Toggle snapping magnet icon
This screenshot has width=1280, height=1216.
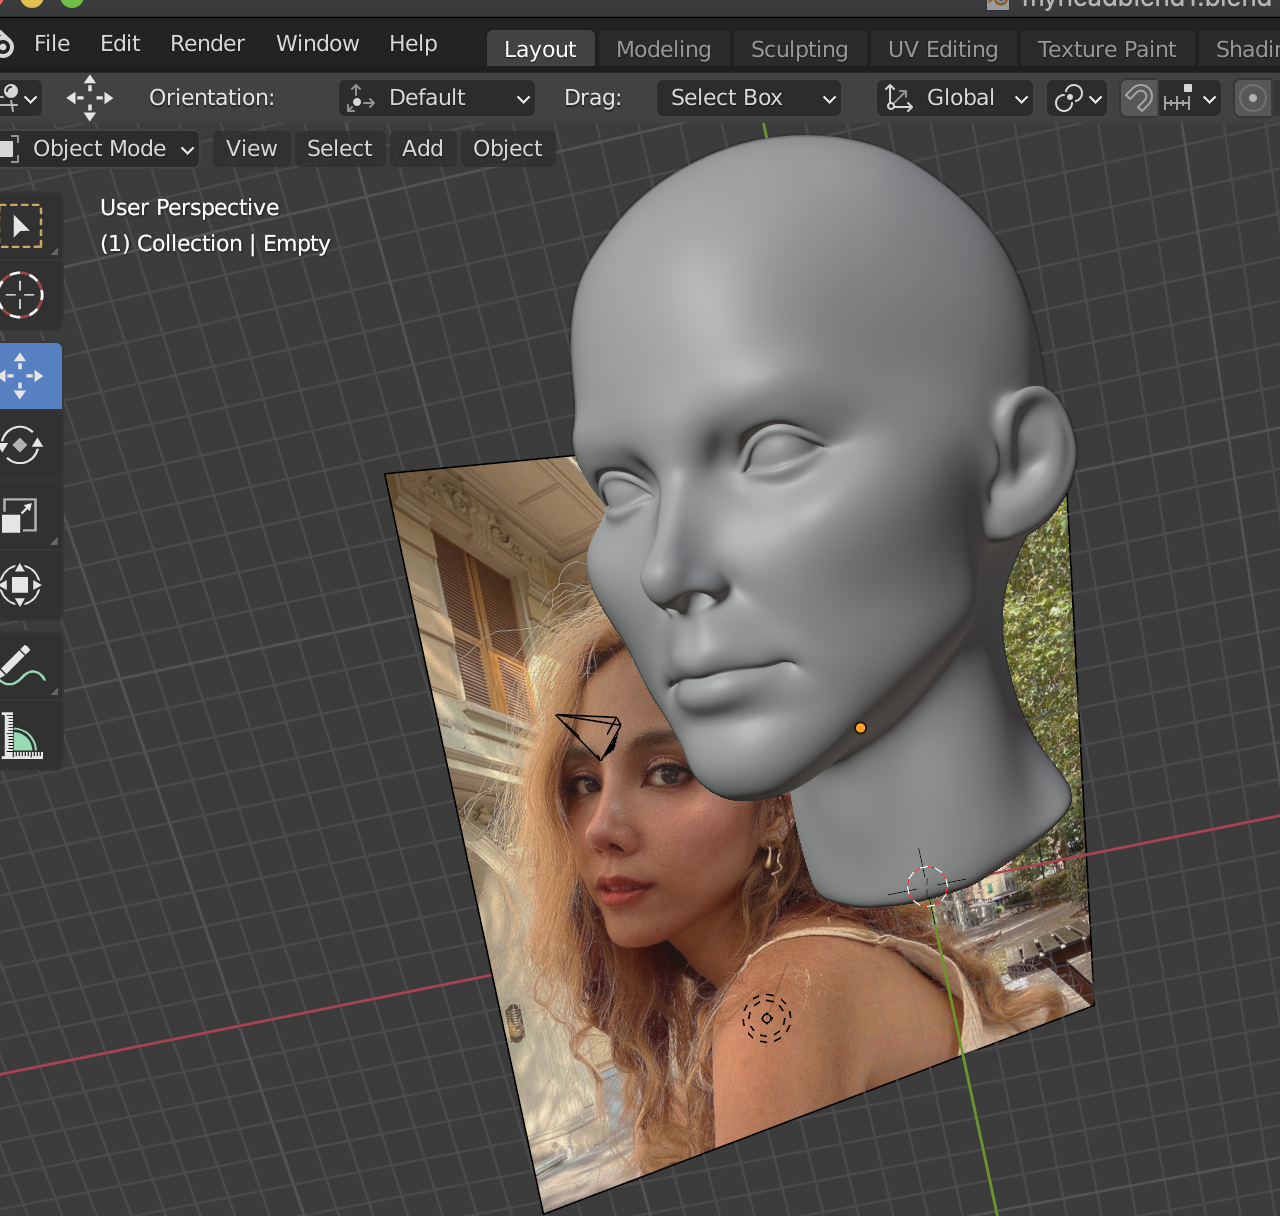pos(1139,98)
